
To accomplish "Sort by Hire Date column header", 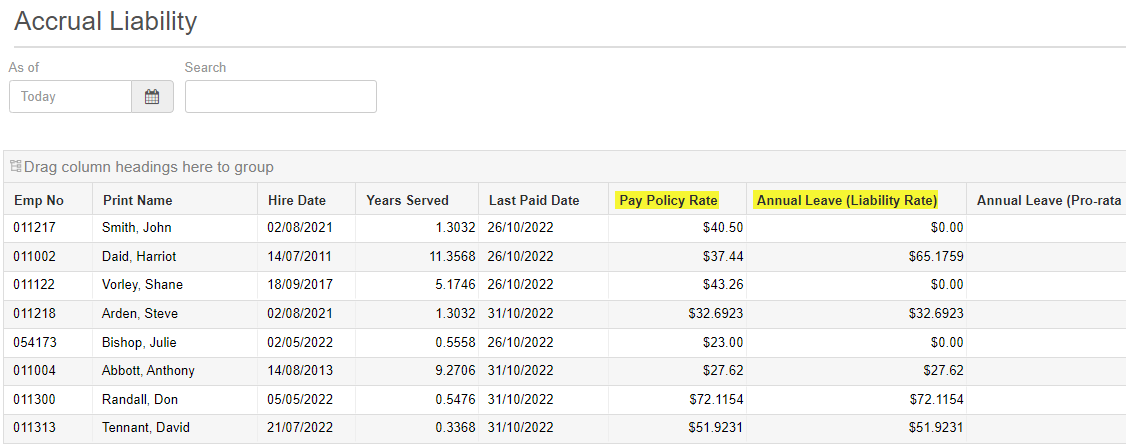I will tap(297, 200).
